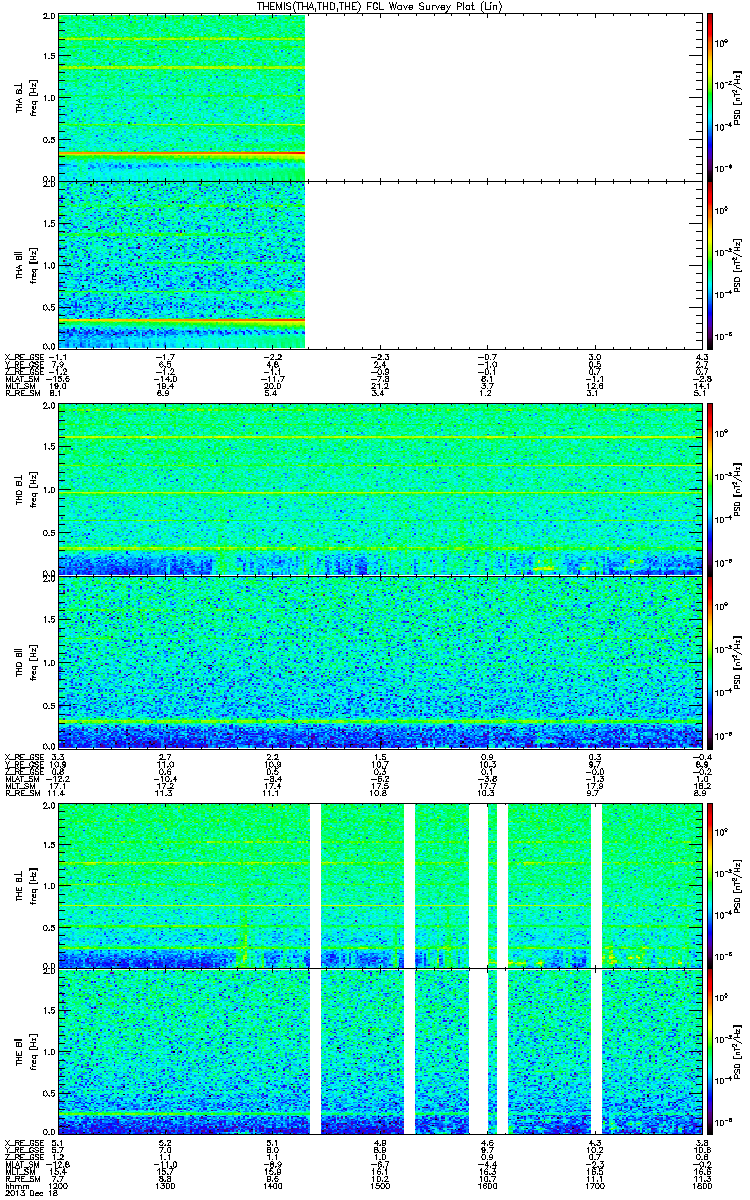Screen dimensions: 750x1200
Task: Click the empty no-data region of THA spectrogram
Action: (500, 180)
